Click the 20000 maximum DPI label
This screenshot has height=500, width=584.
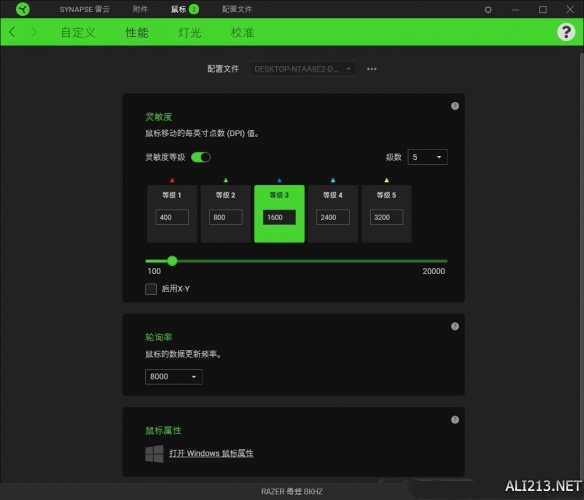click(x=434, y=271)
